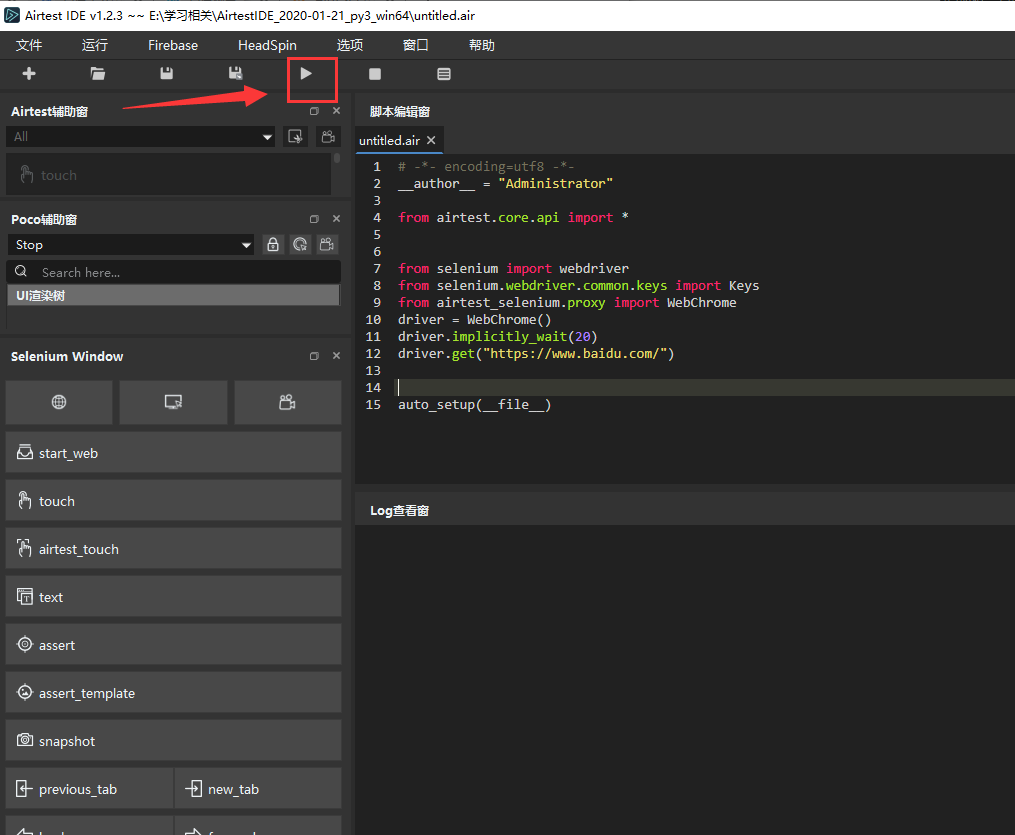Click the Airtest panel scrollbar
This screenshot has height=835, width=1015.
pyautogui.click(x=337, y=159)
